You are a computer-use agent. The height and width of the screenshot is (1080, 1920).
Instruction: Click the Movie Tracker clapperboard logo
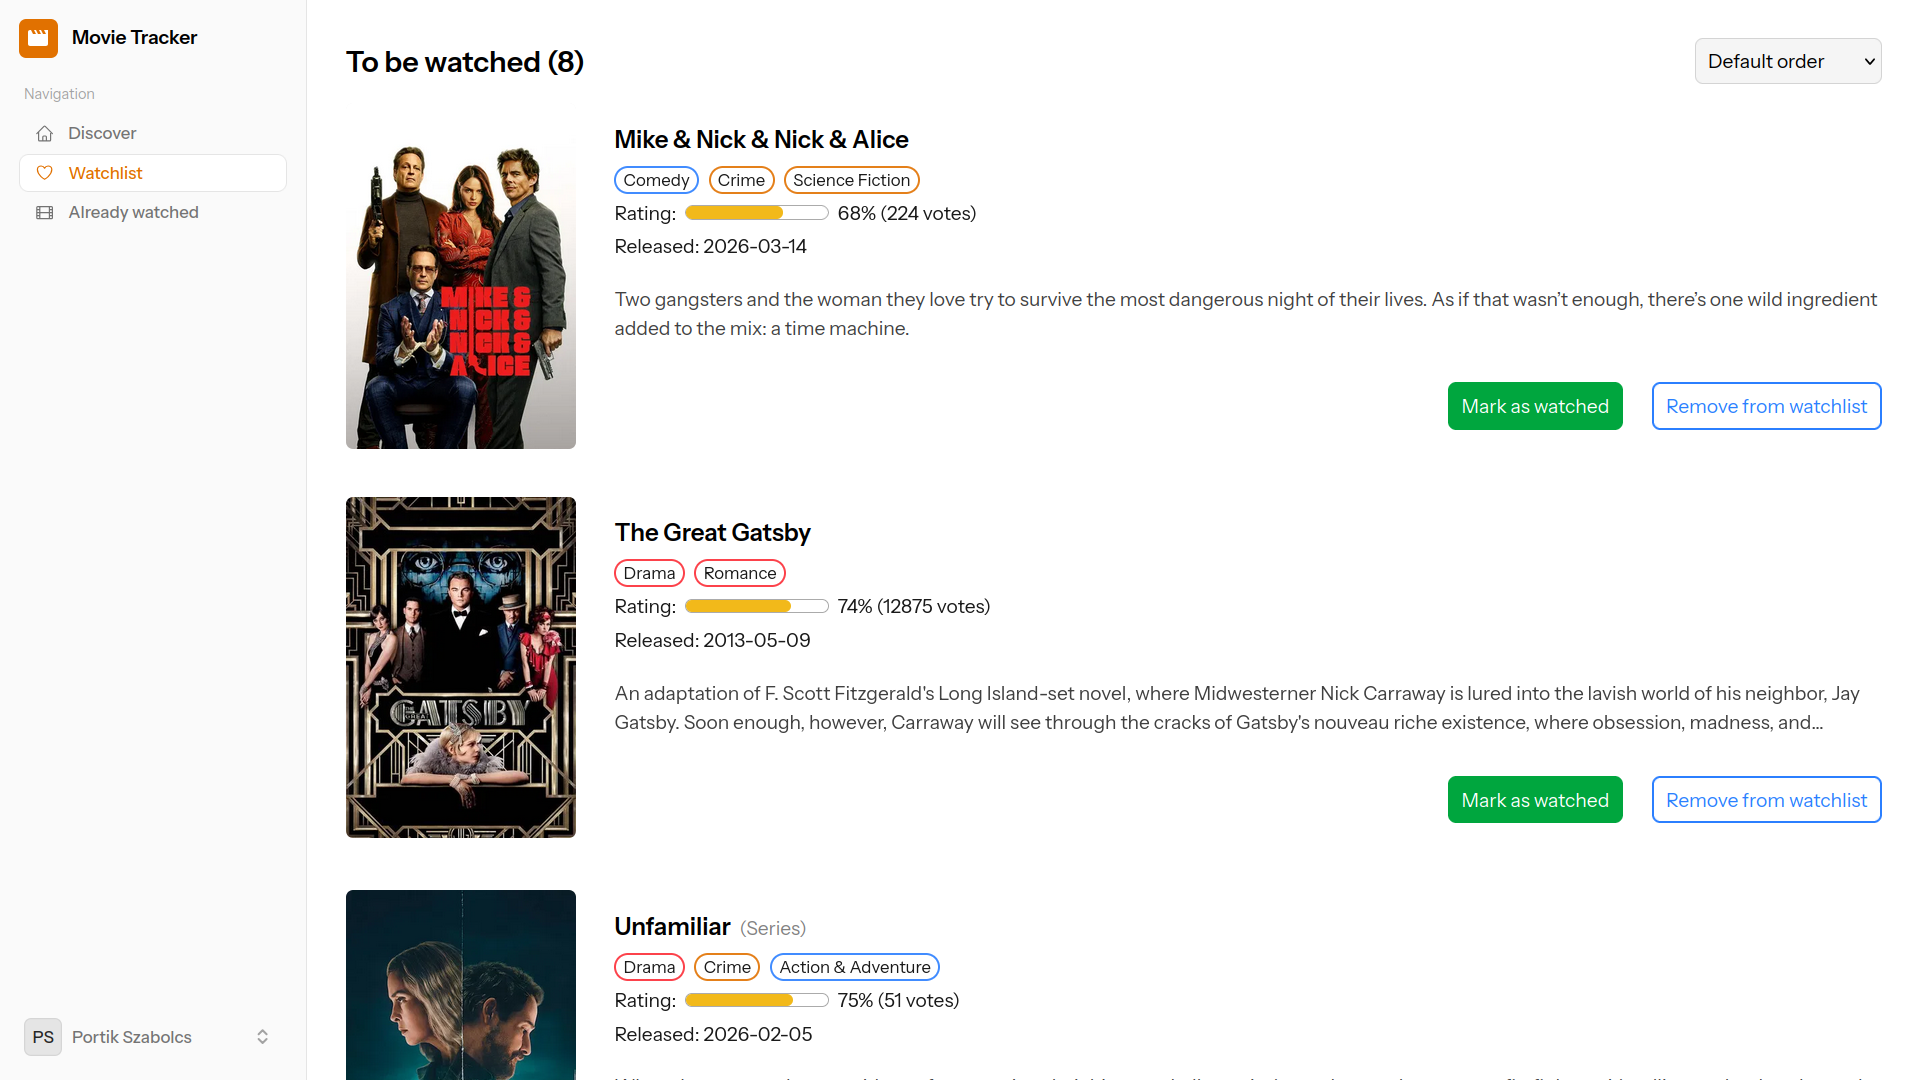(x=38, y=38)
